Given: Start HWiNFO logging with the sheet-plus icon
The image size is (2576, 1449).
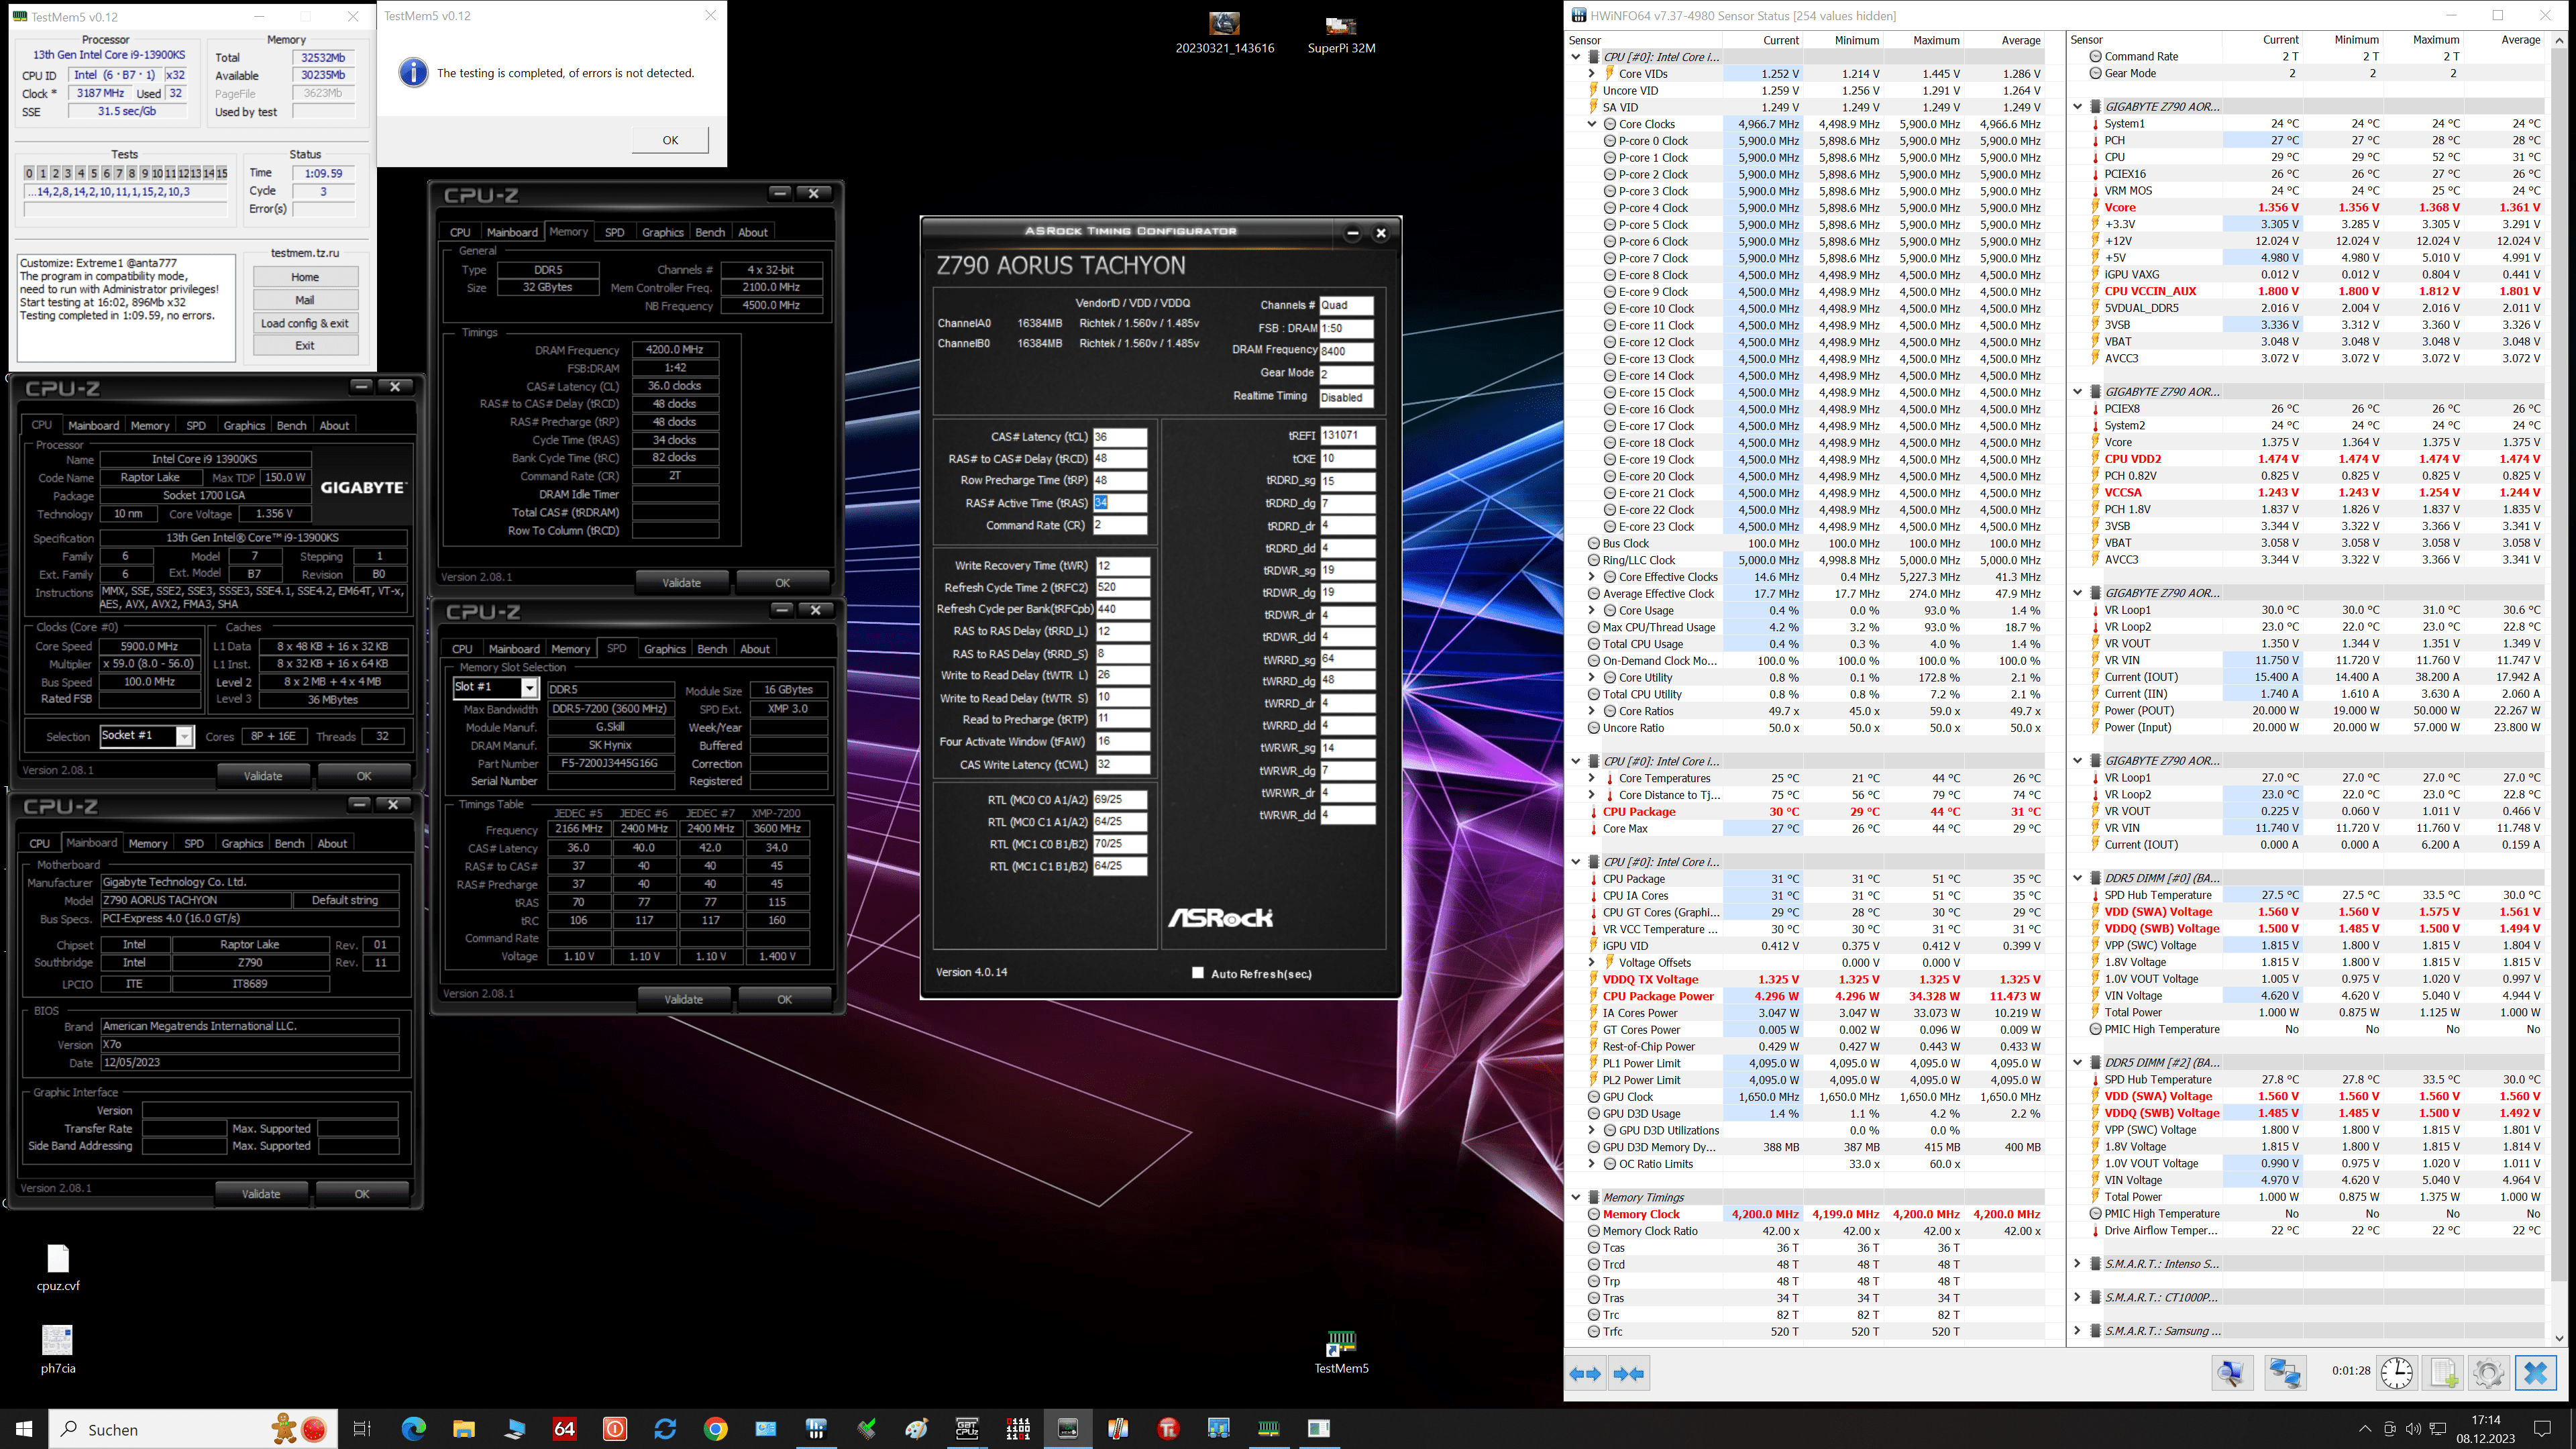Looking at the screenshot, I should point(2443,1373).
